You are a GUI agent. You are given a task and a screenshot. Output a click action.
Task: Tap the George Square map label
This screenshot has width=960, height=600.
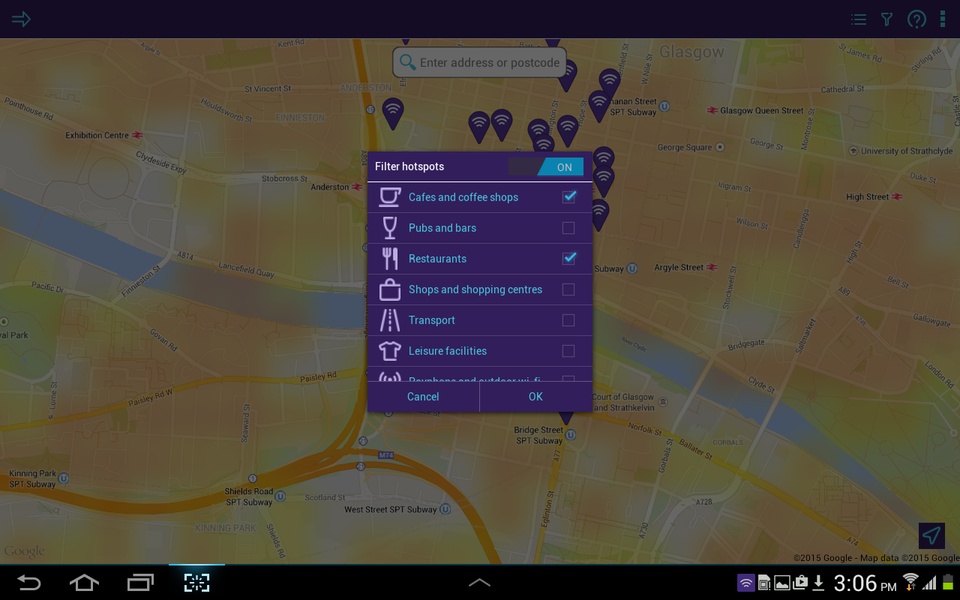tap(684, 148)
